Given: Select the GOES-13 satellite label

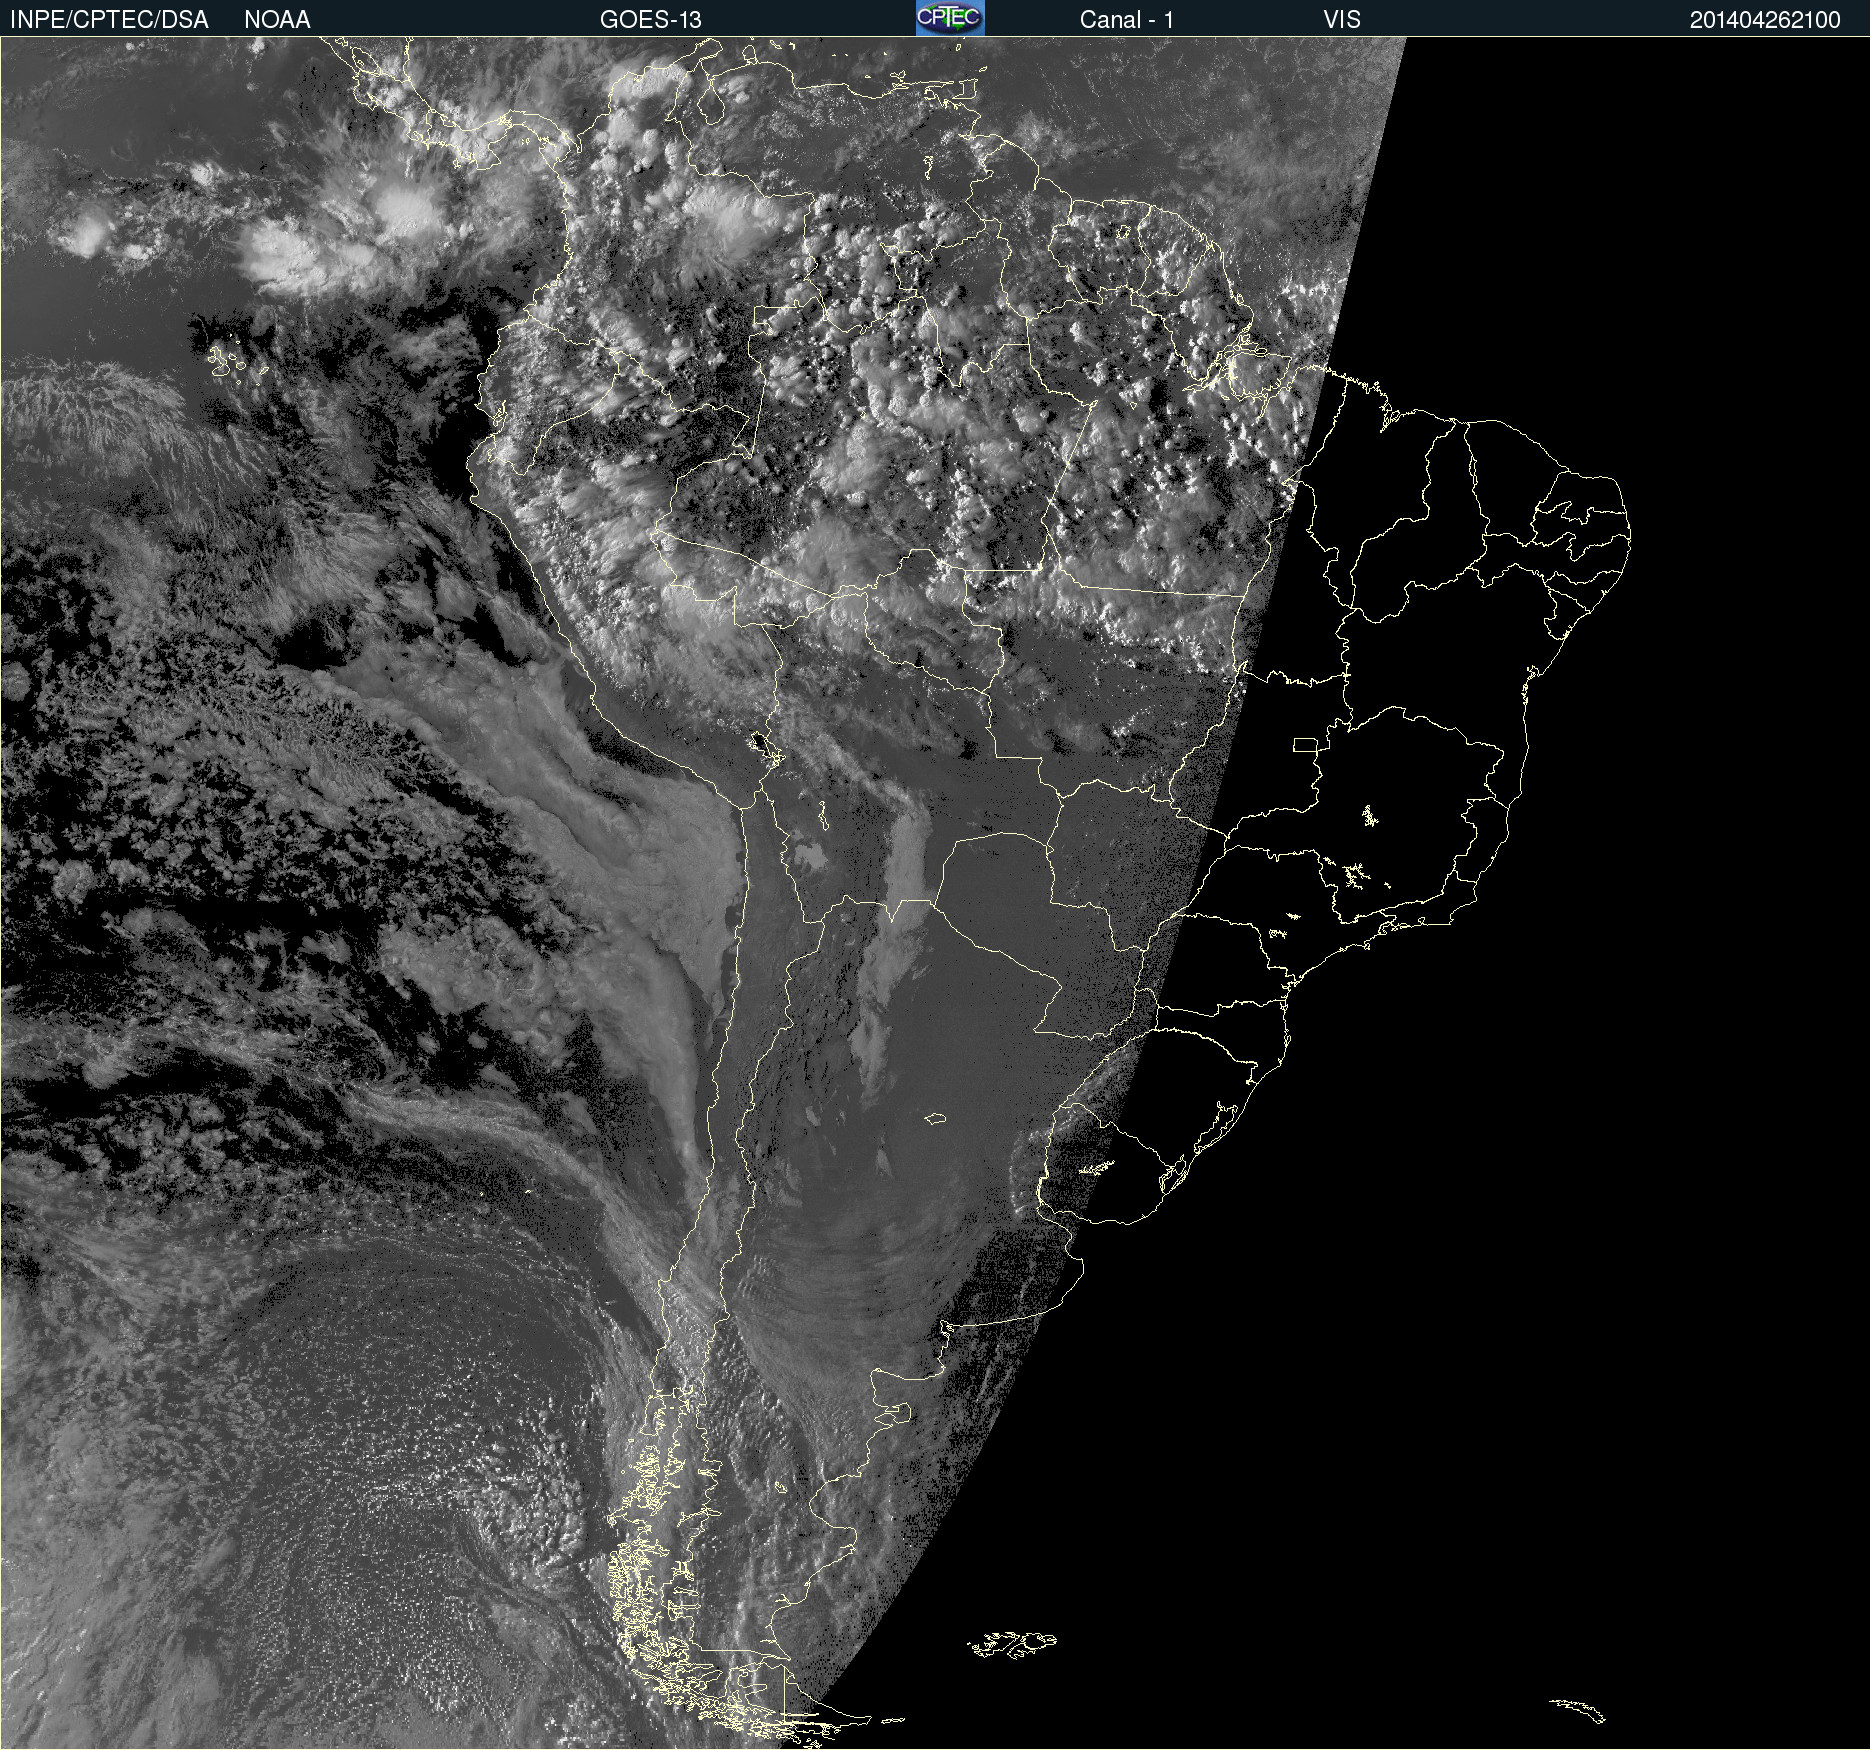Looking at the screenshot, I should (651, 20).
